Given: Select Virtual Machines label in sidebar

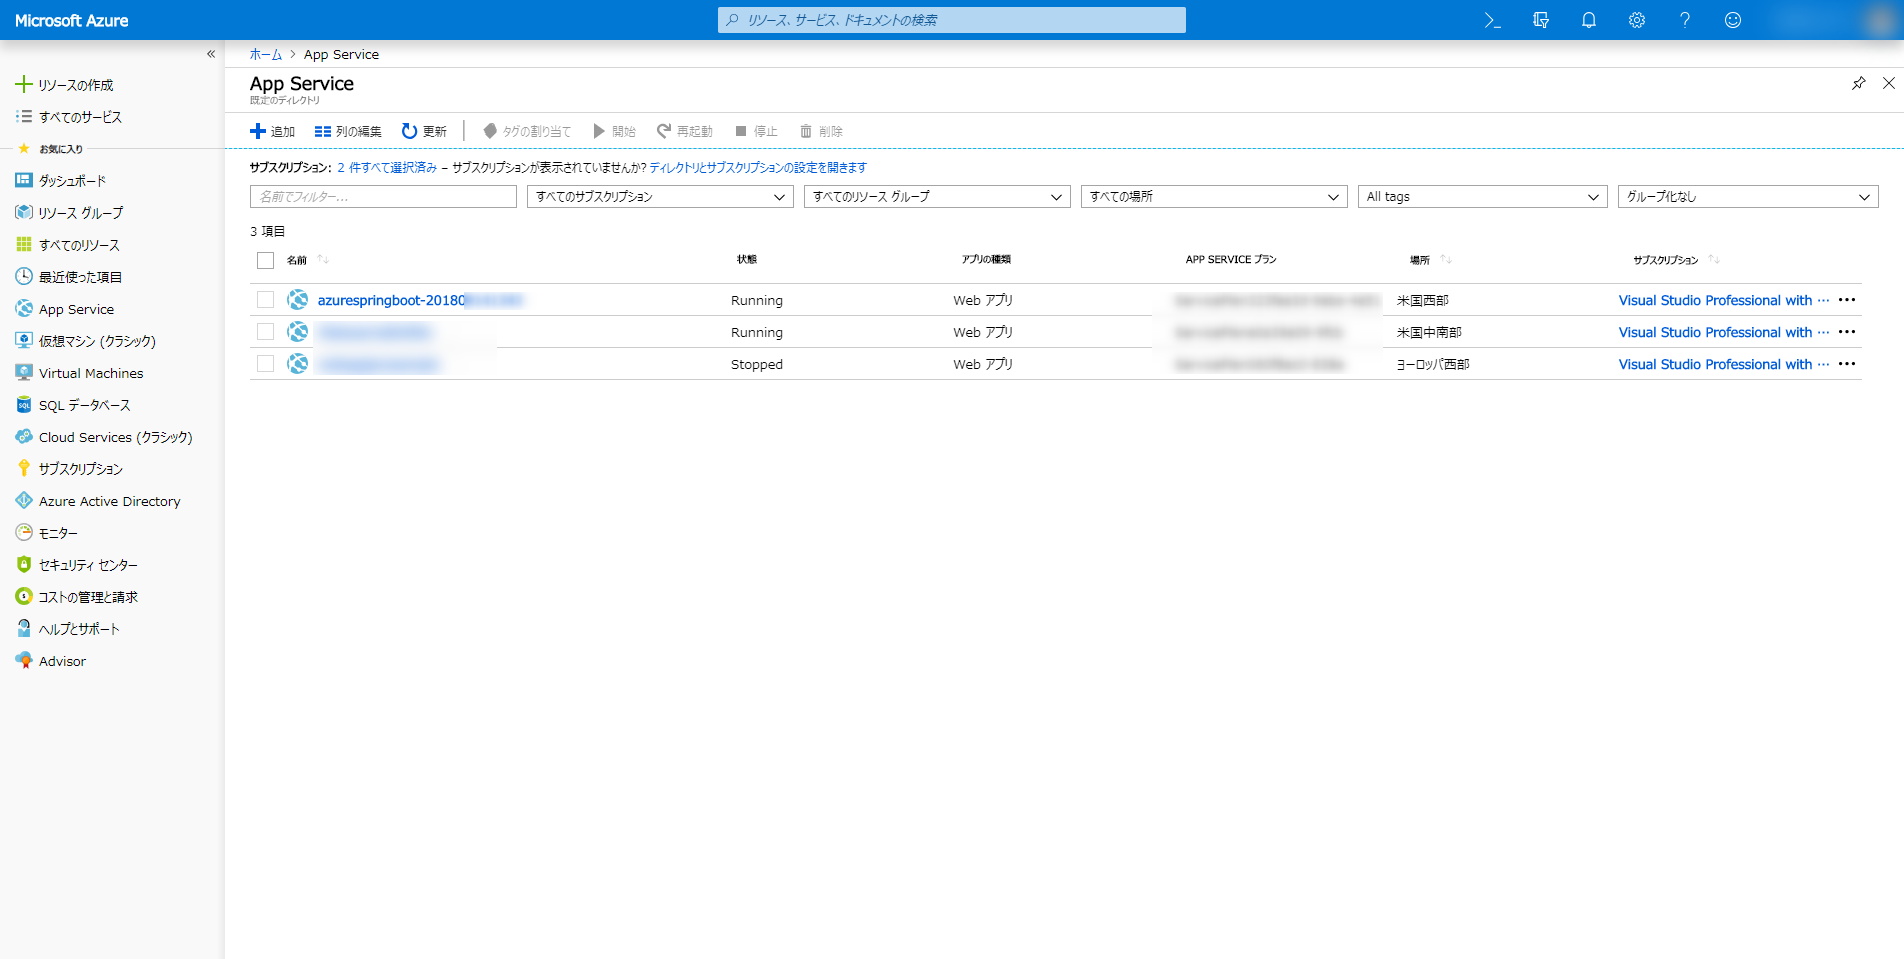Looking at the screenshot, I should point(91,373).
